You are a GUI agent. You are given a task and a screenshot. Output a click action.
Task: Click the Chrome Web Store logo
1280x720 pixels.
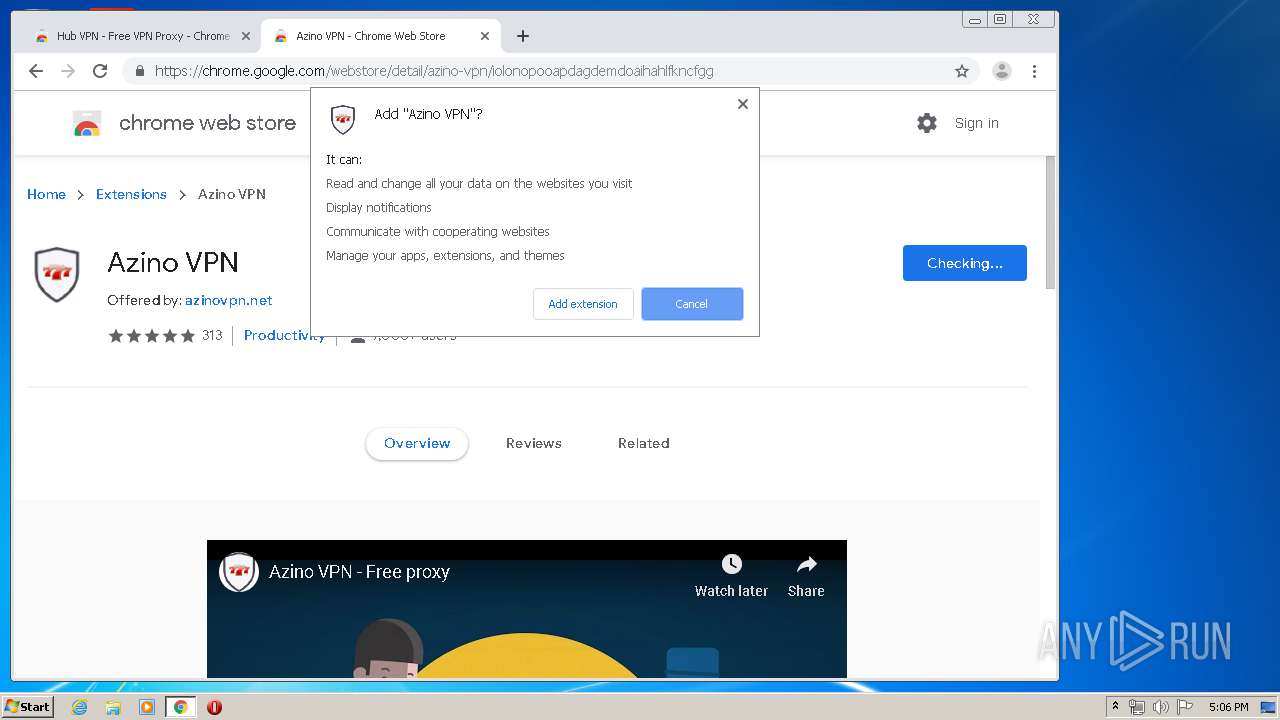pos(184,123)
